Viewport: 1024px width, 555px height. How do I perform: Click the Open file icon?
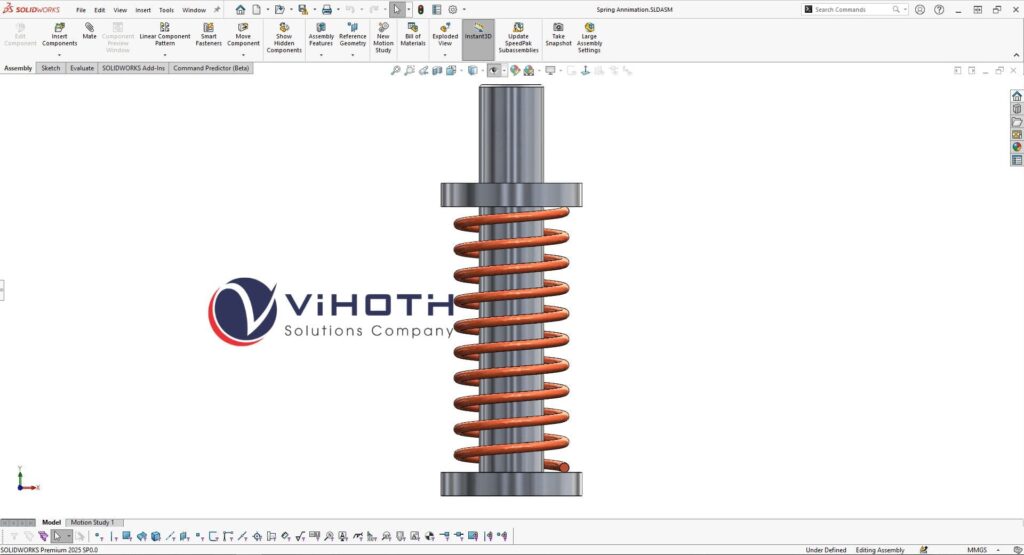(280, 10)
